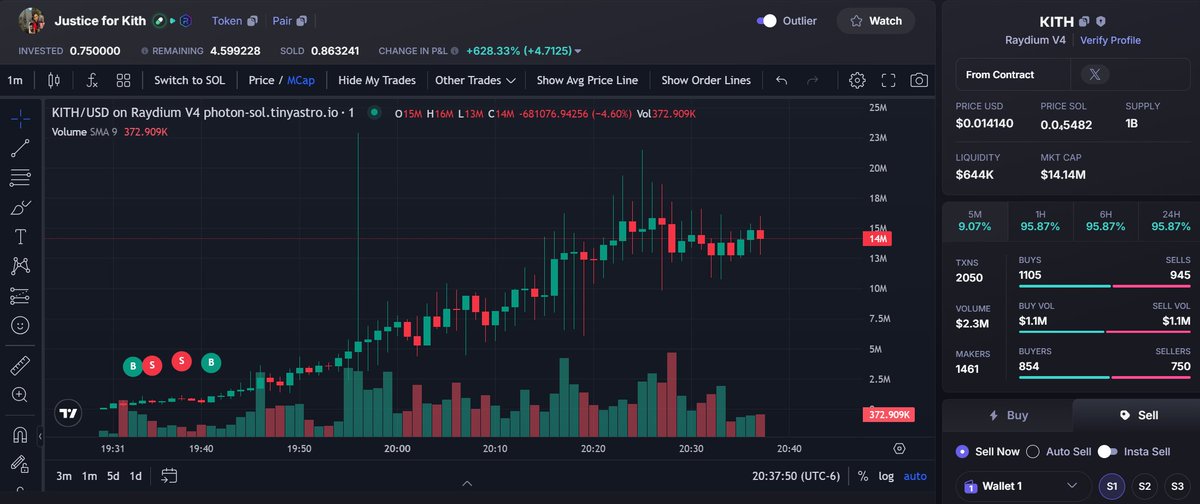Select the trend line drawing tool
Viewport: 1200px width, 504px height.
coord(19,149)
